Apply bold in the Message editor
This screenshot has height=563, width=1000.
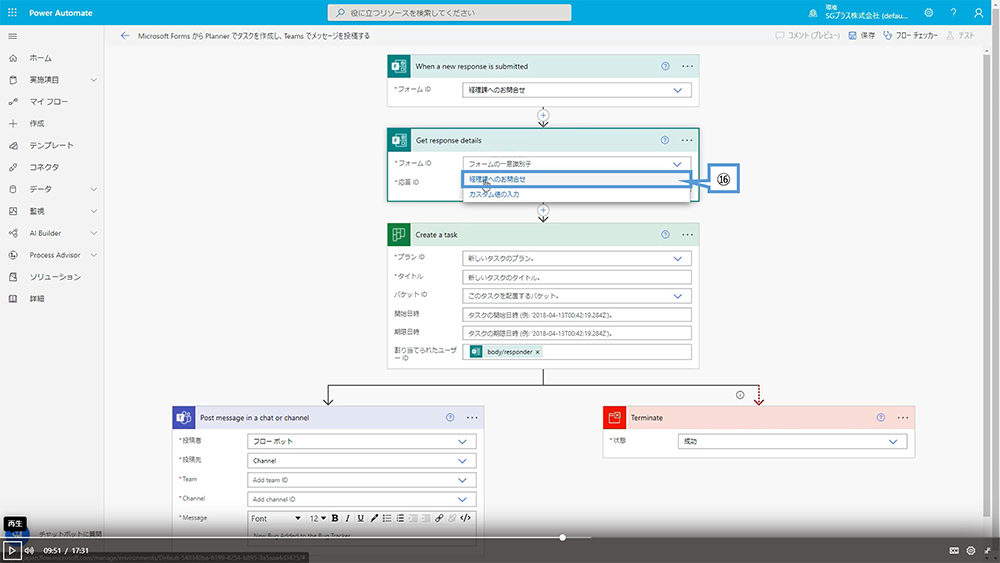click(x=335, y=518)
